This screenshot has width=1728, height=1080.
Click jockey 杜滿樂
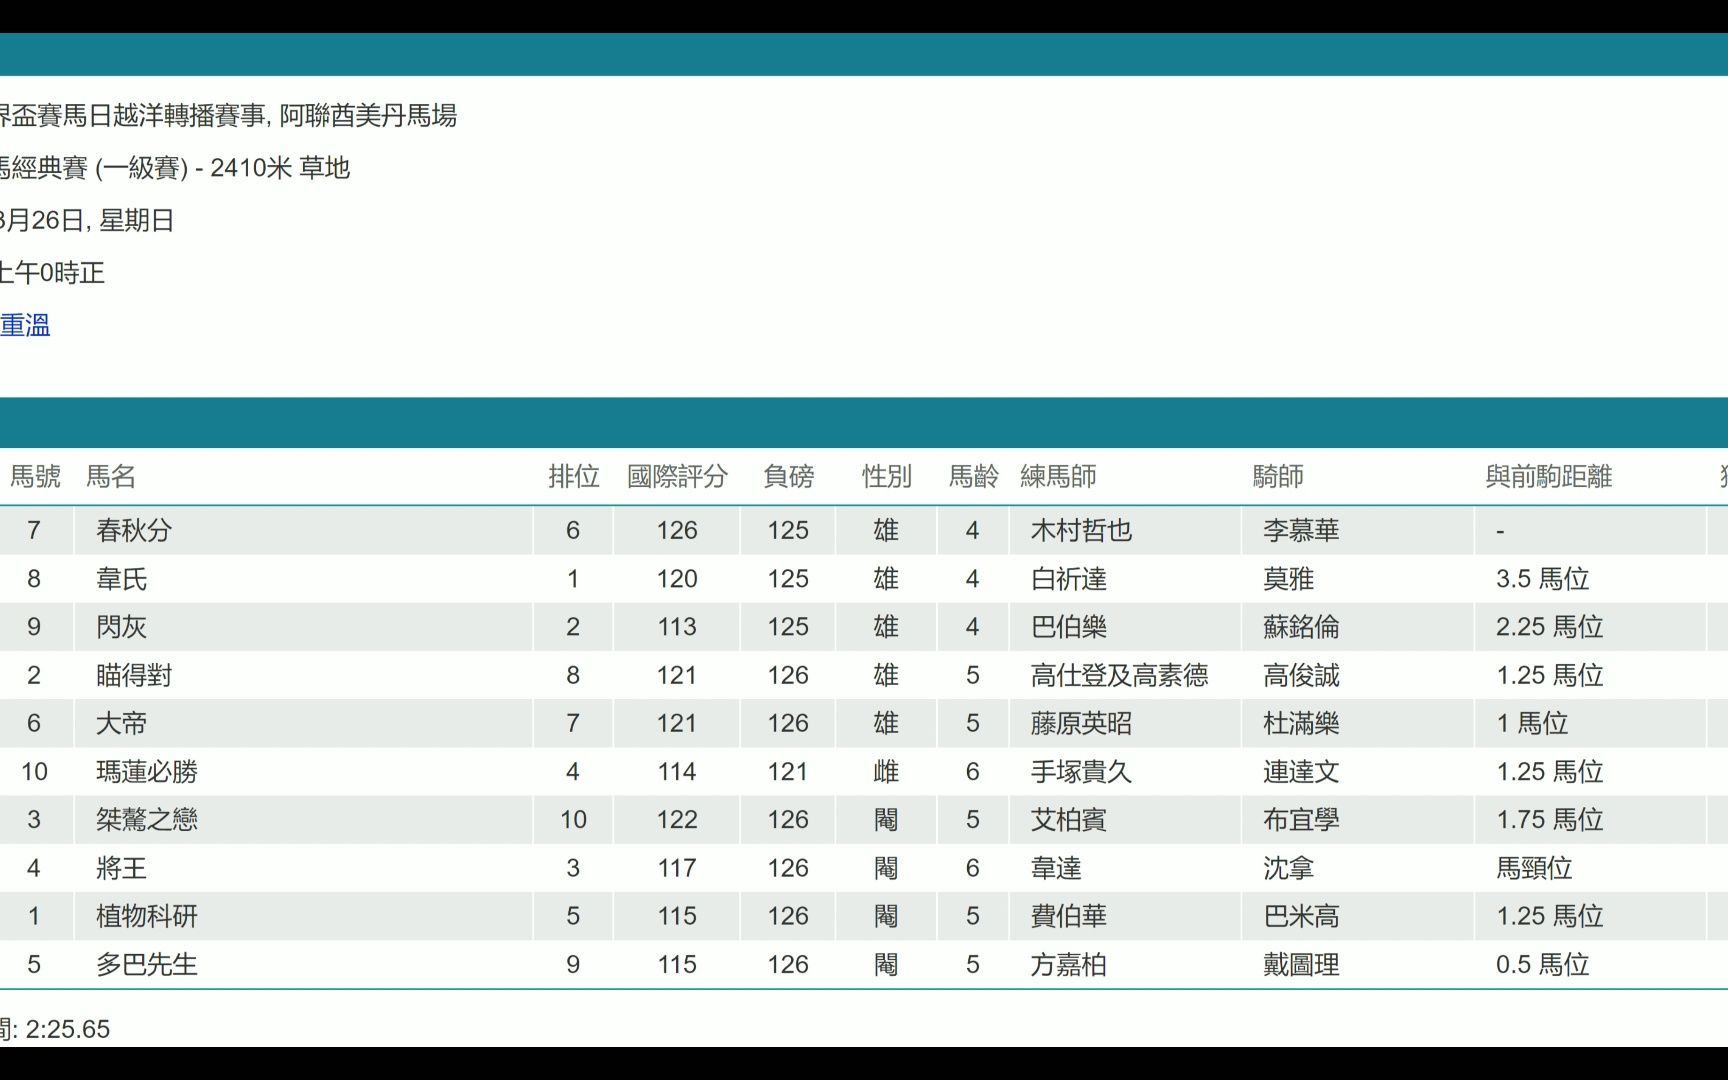click(x=1300, y=723)
